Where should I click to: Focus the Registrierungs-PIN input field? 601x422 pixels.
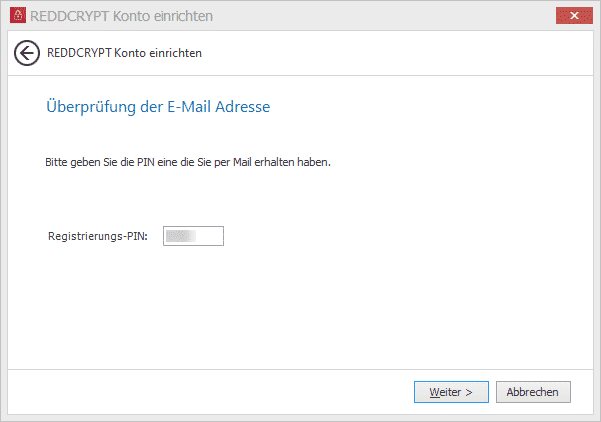193,236
